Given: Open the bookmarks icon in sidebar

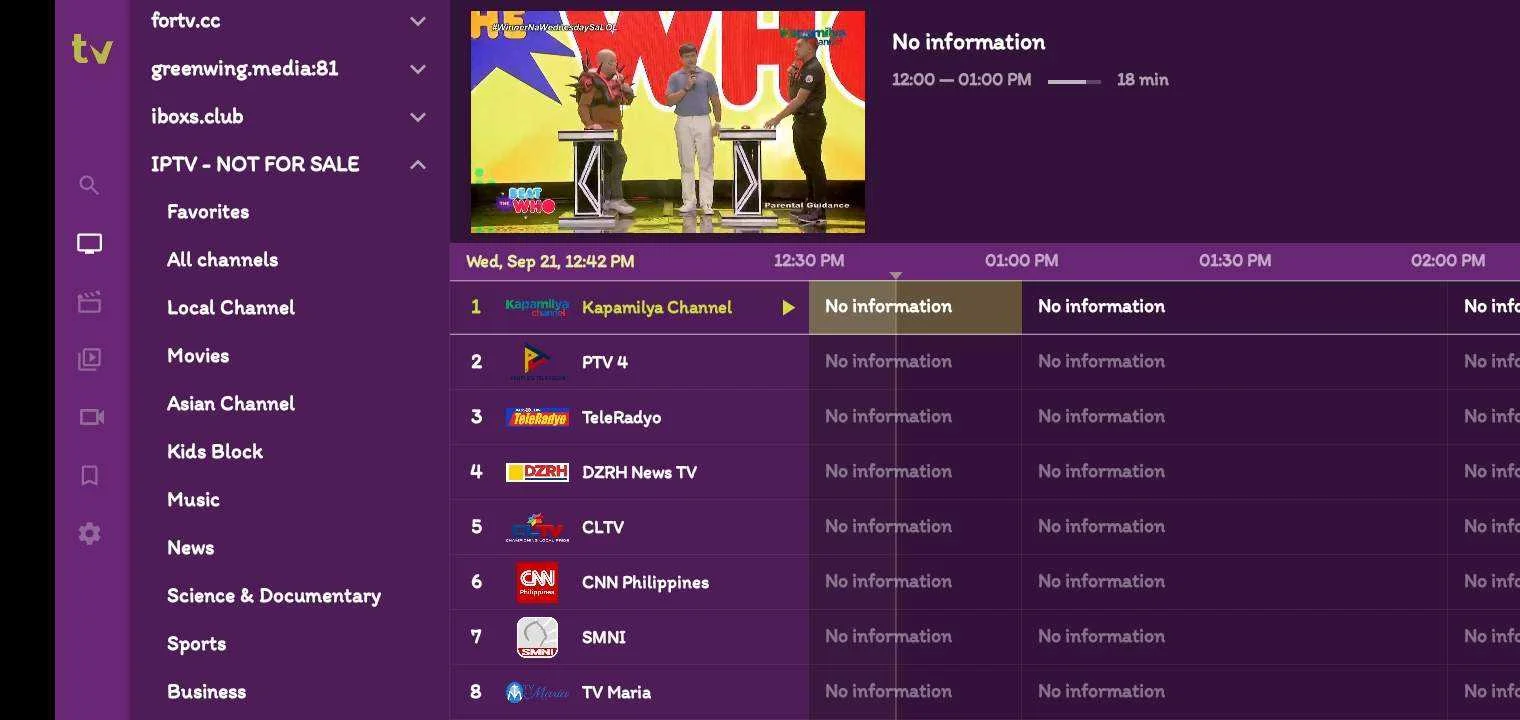Looking at the screenshot, I should 89,475.
